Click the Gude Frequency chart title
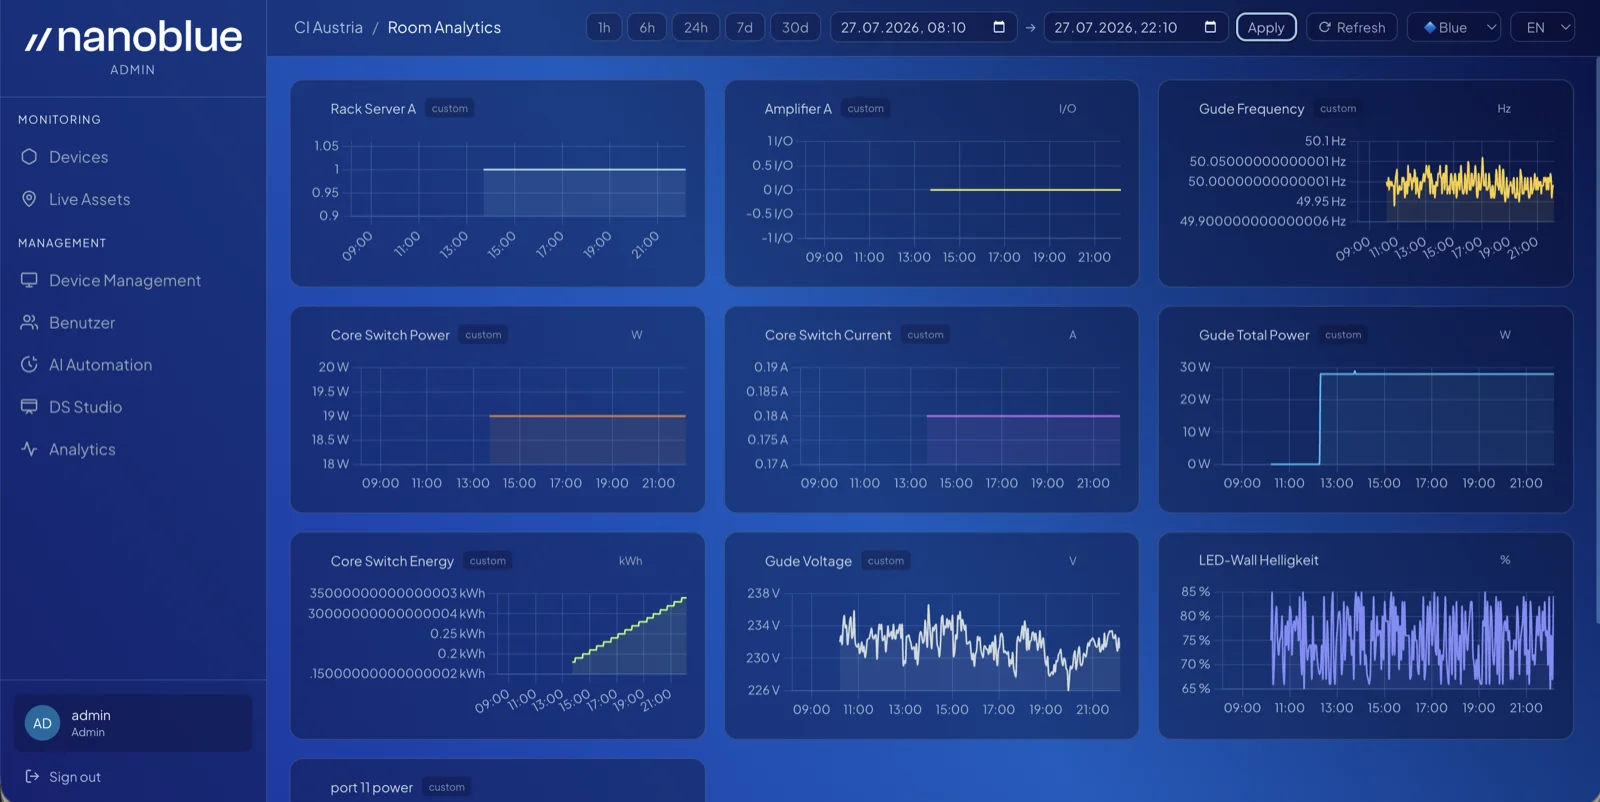The height and width of the screenshot is (802, 1600). click(x=1251, y=108)
